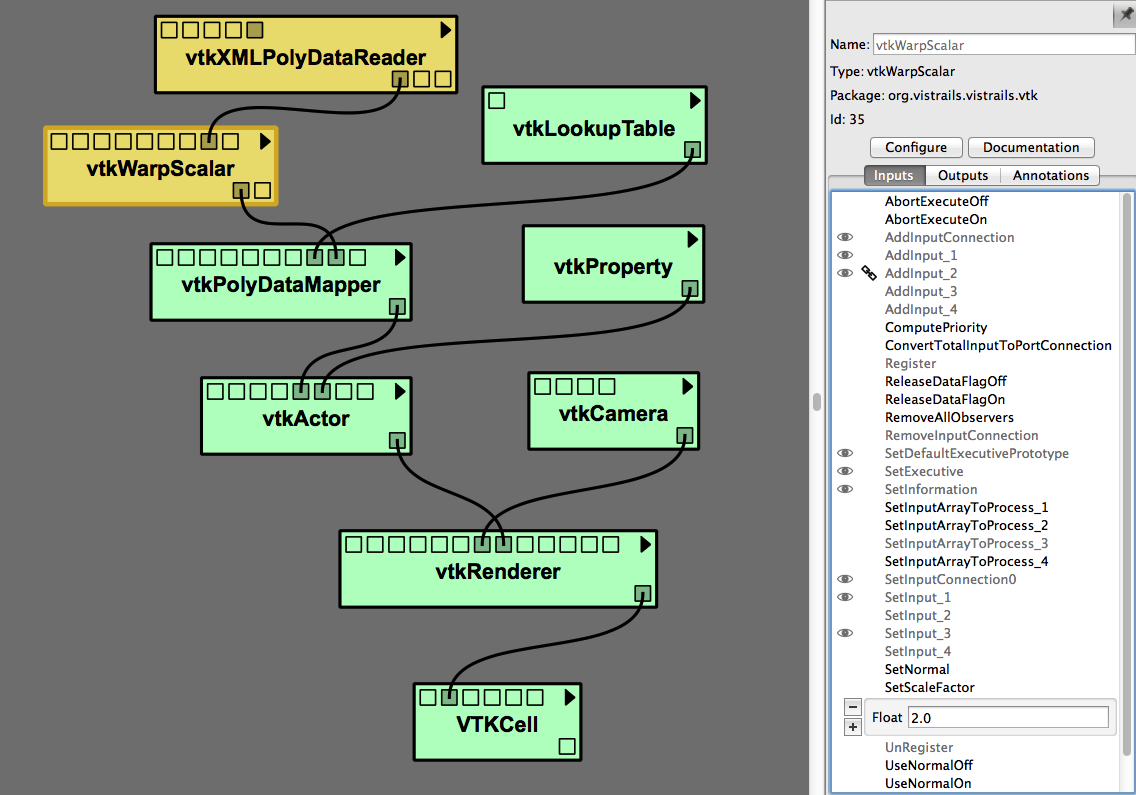The image size is (1136, 795).
Task: Switch to the Annotations tab
Action: [x=1050, y=175]
